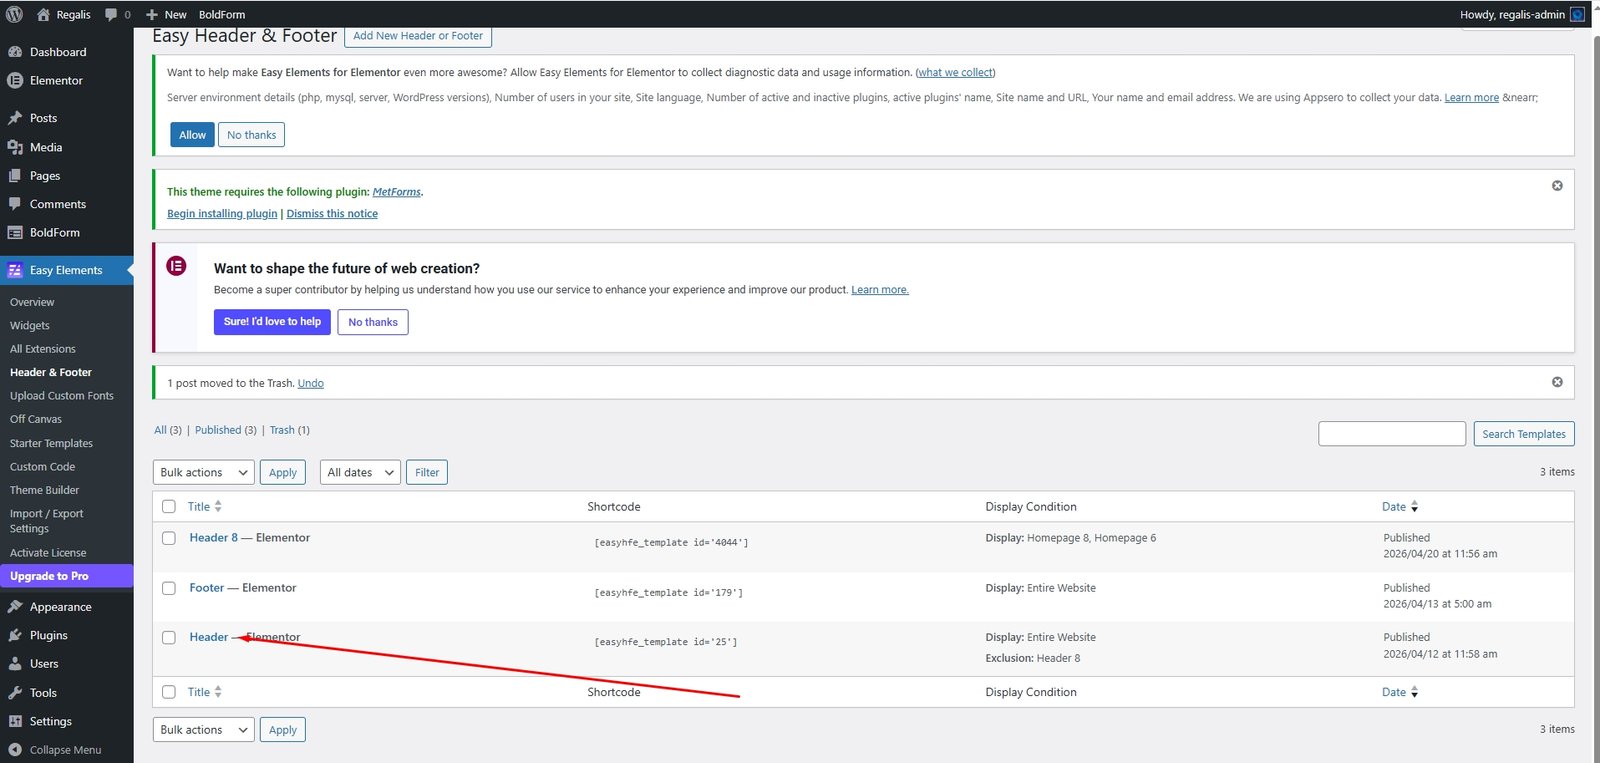This screenshot has width=1600, height=763.
Task: Select the Footer template checkbox
Action: (x=169, y=588)
